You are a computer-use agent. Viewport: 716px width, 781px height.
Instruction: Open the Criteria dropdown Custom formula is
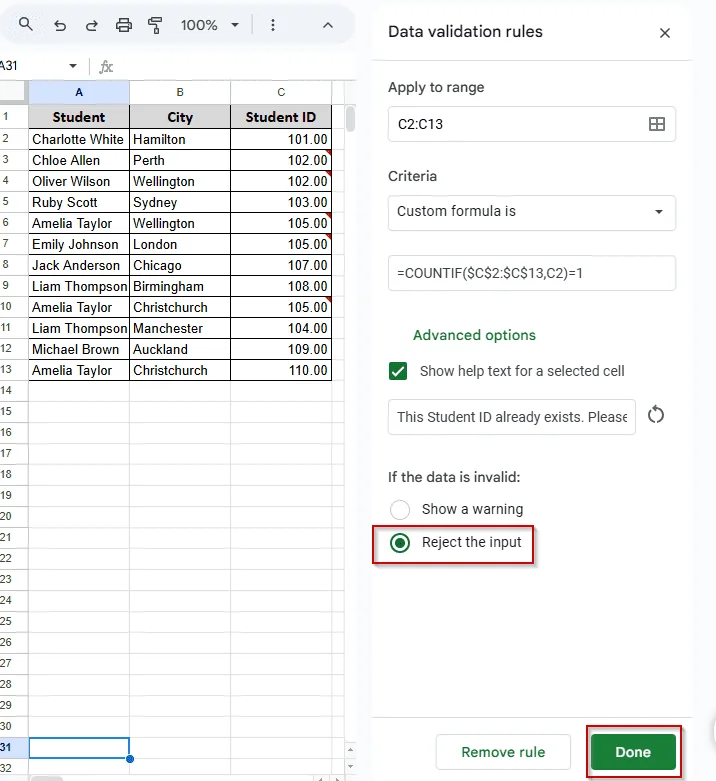pyautogui.click(x=532, y=212)
